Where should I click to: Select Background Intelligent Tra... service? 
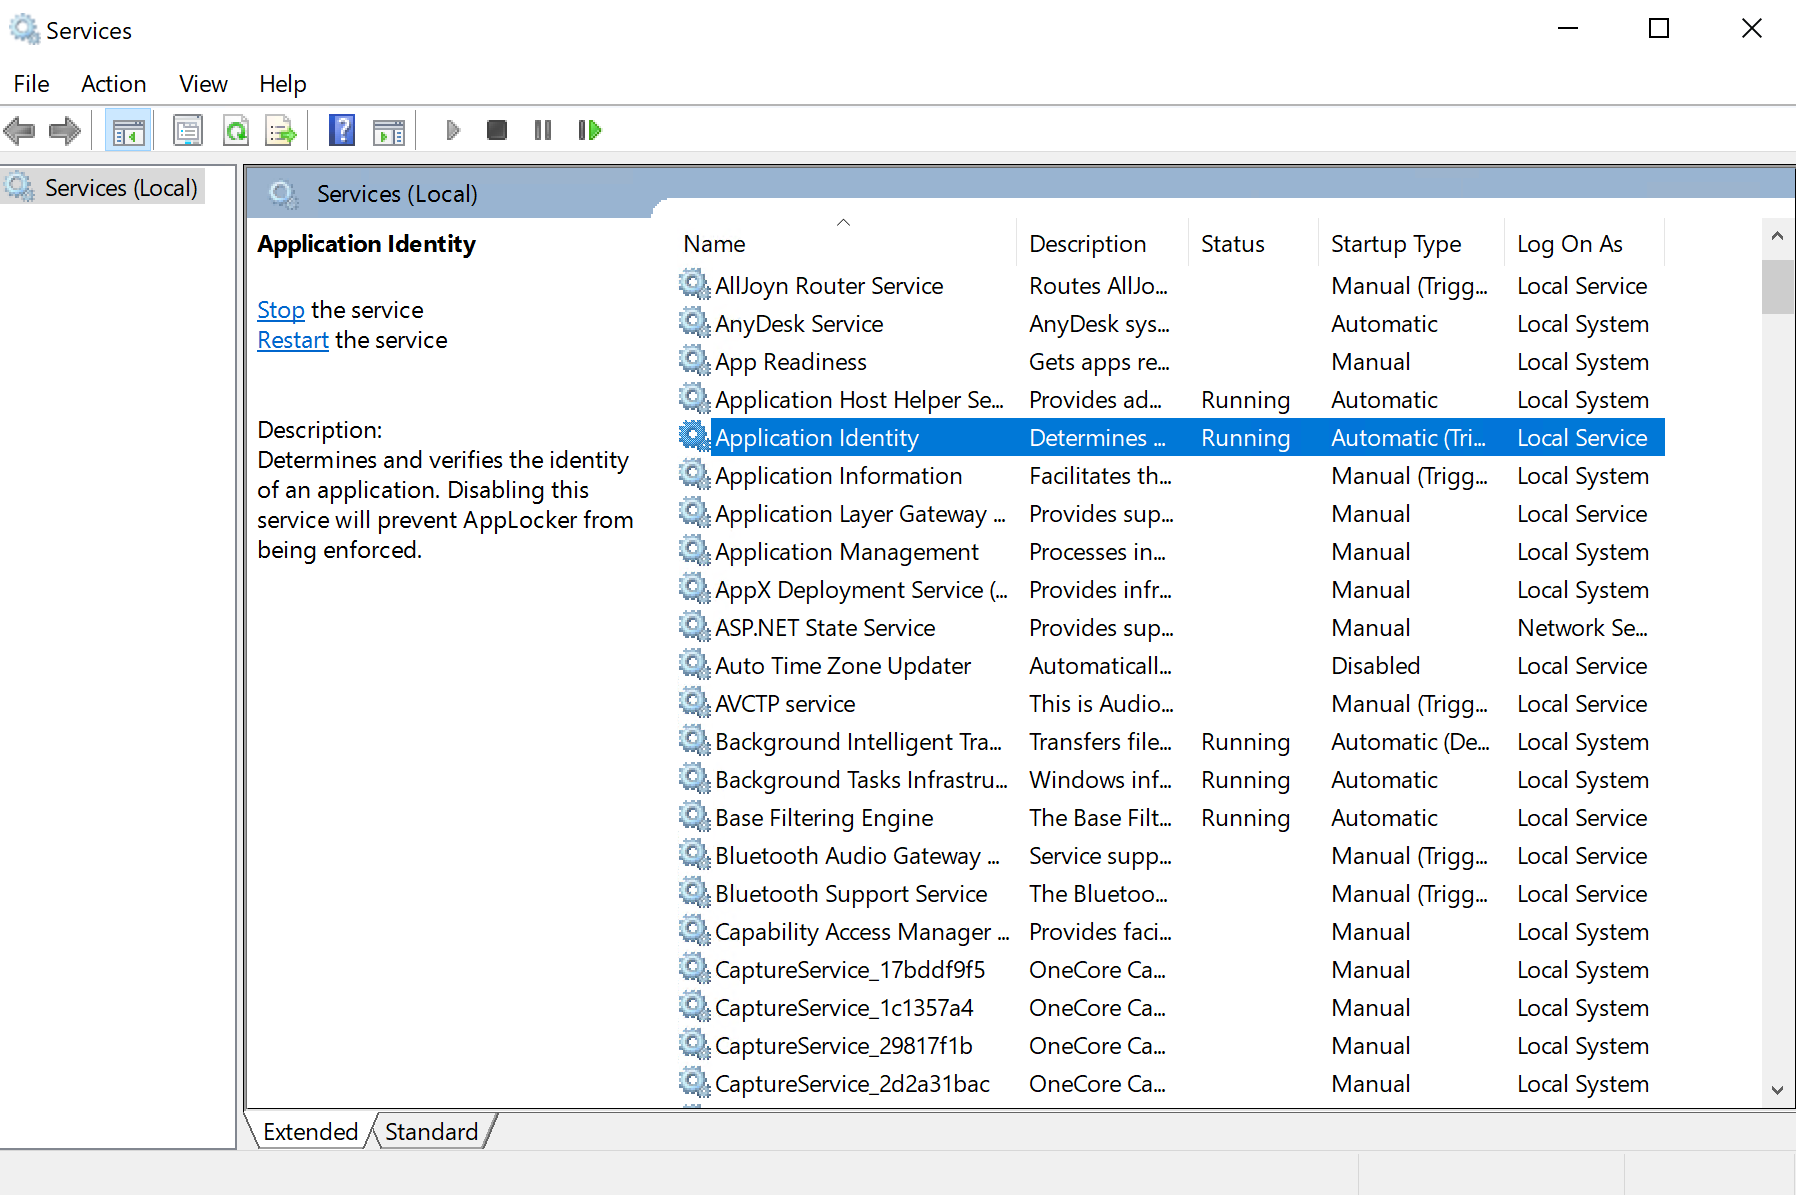pyautogui.click(x=1171, y=741)
